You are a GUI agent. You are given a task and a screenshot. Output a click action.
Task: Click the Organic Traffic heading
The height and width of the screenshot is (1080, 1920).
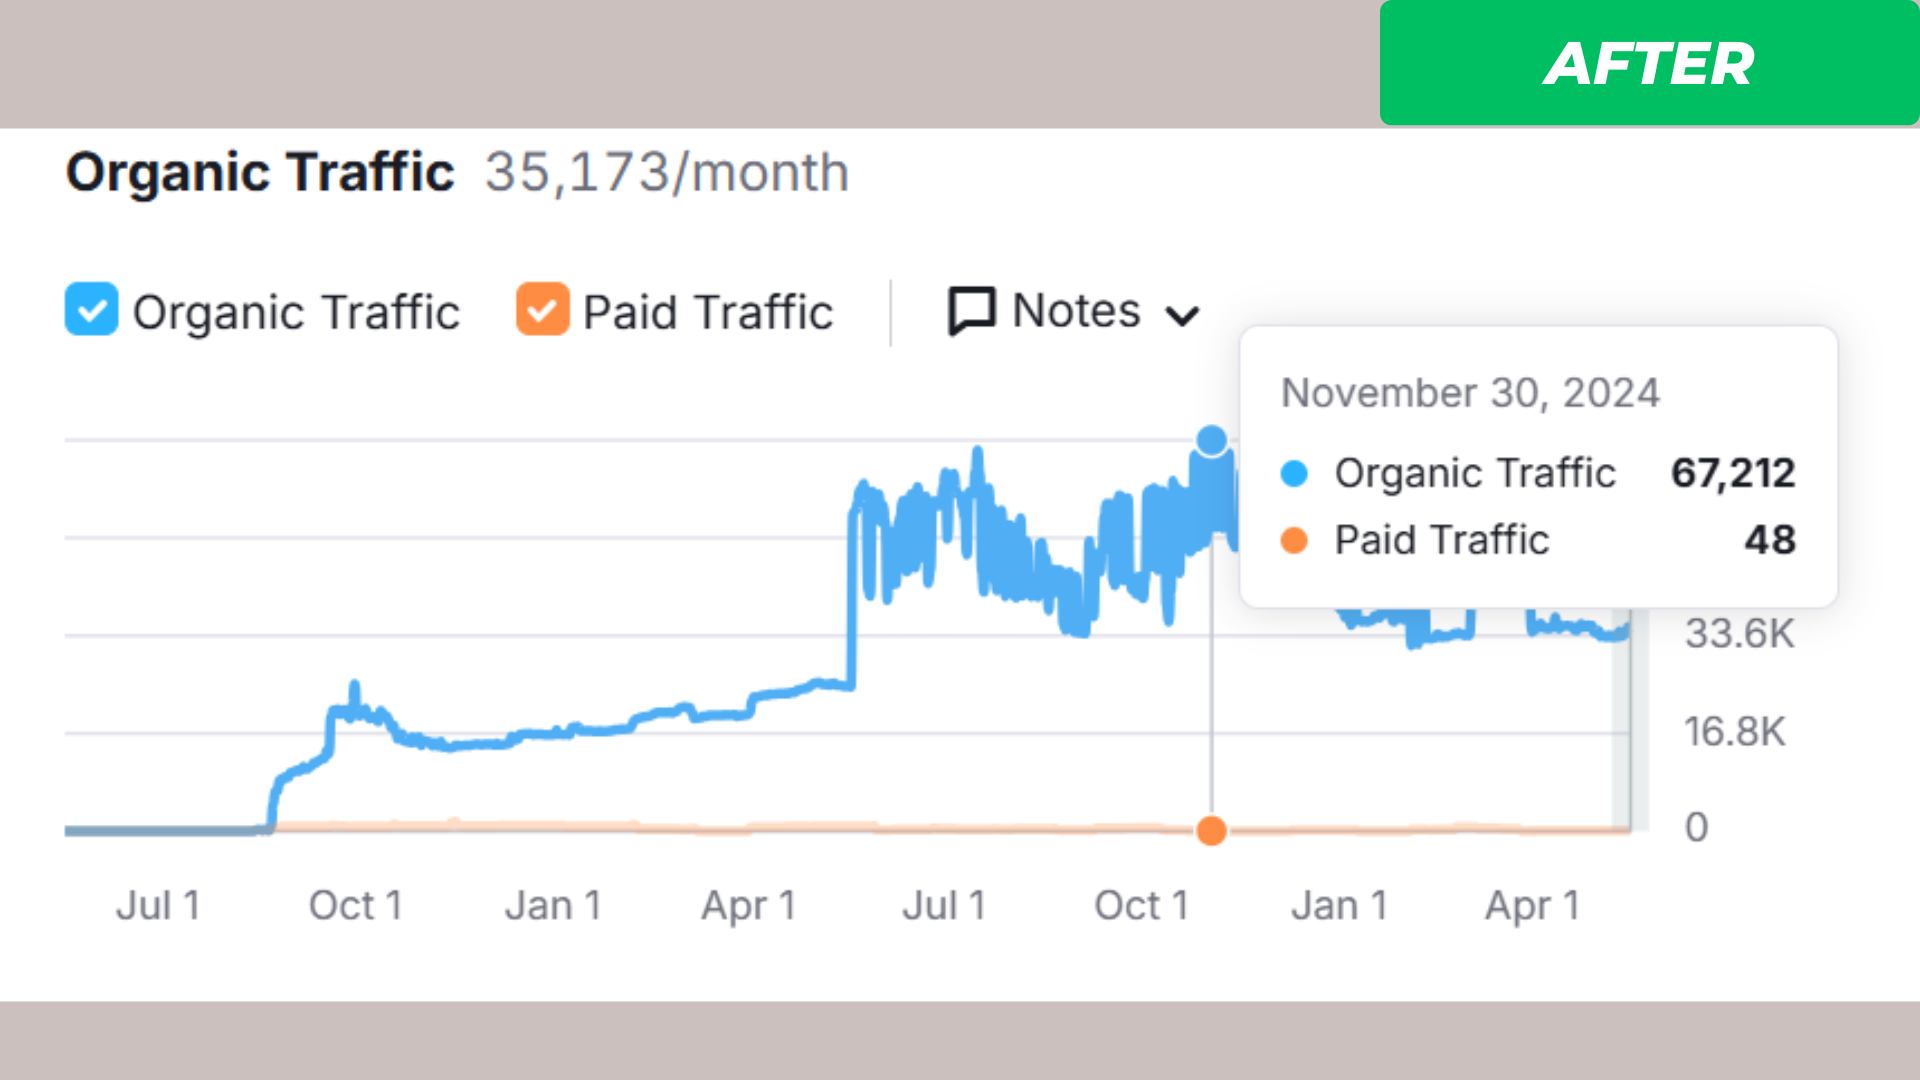pyautogui.click(x=260, y=172)
